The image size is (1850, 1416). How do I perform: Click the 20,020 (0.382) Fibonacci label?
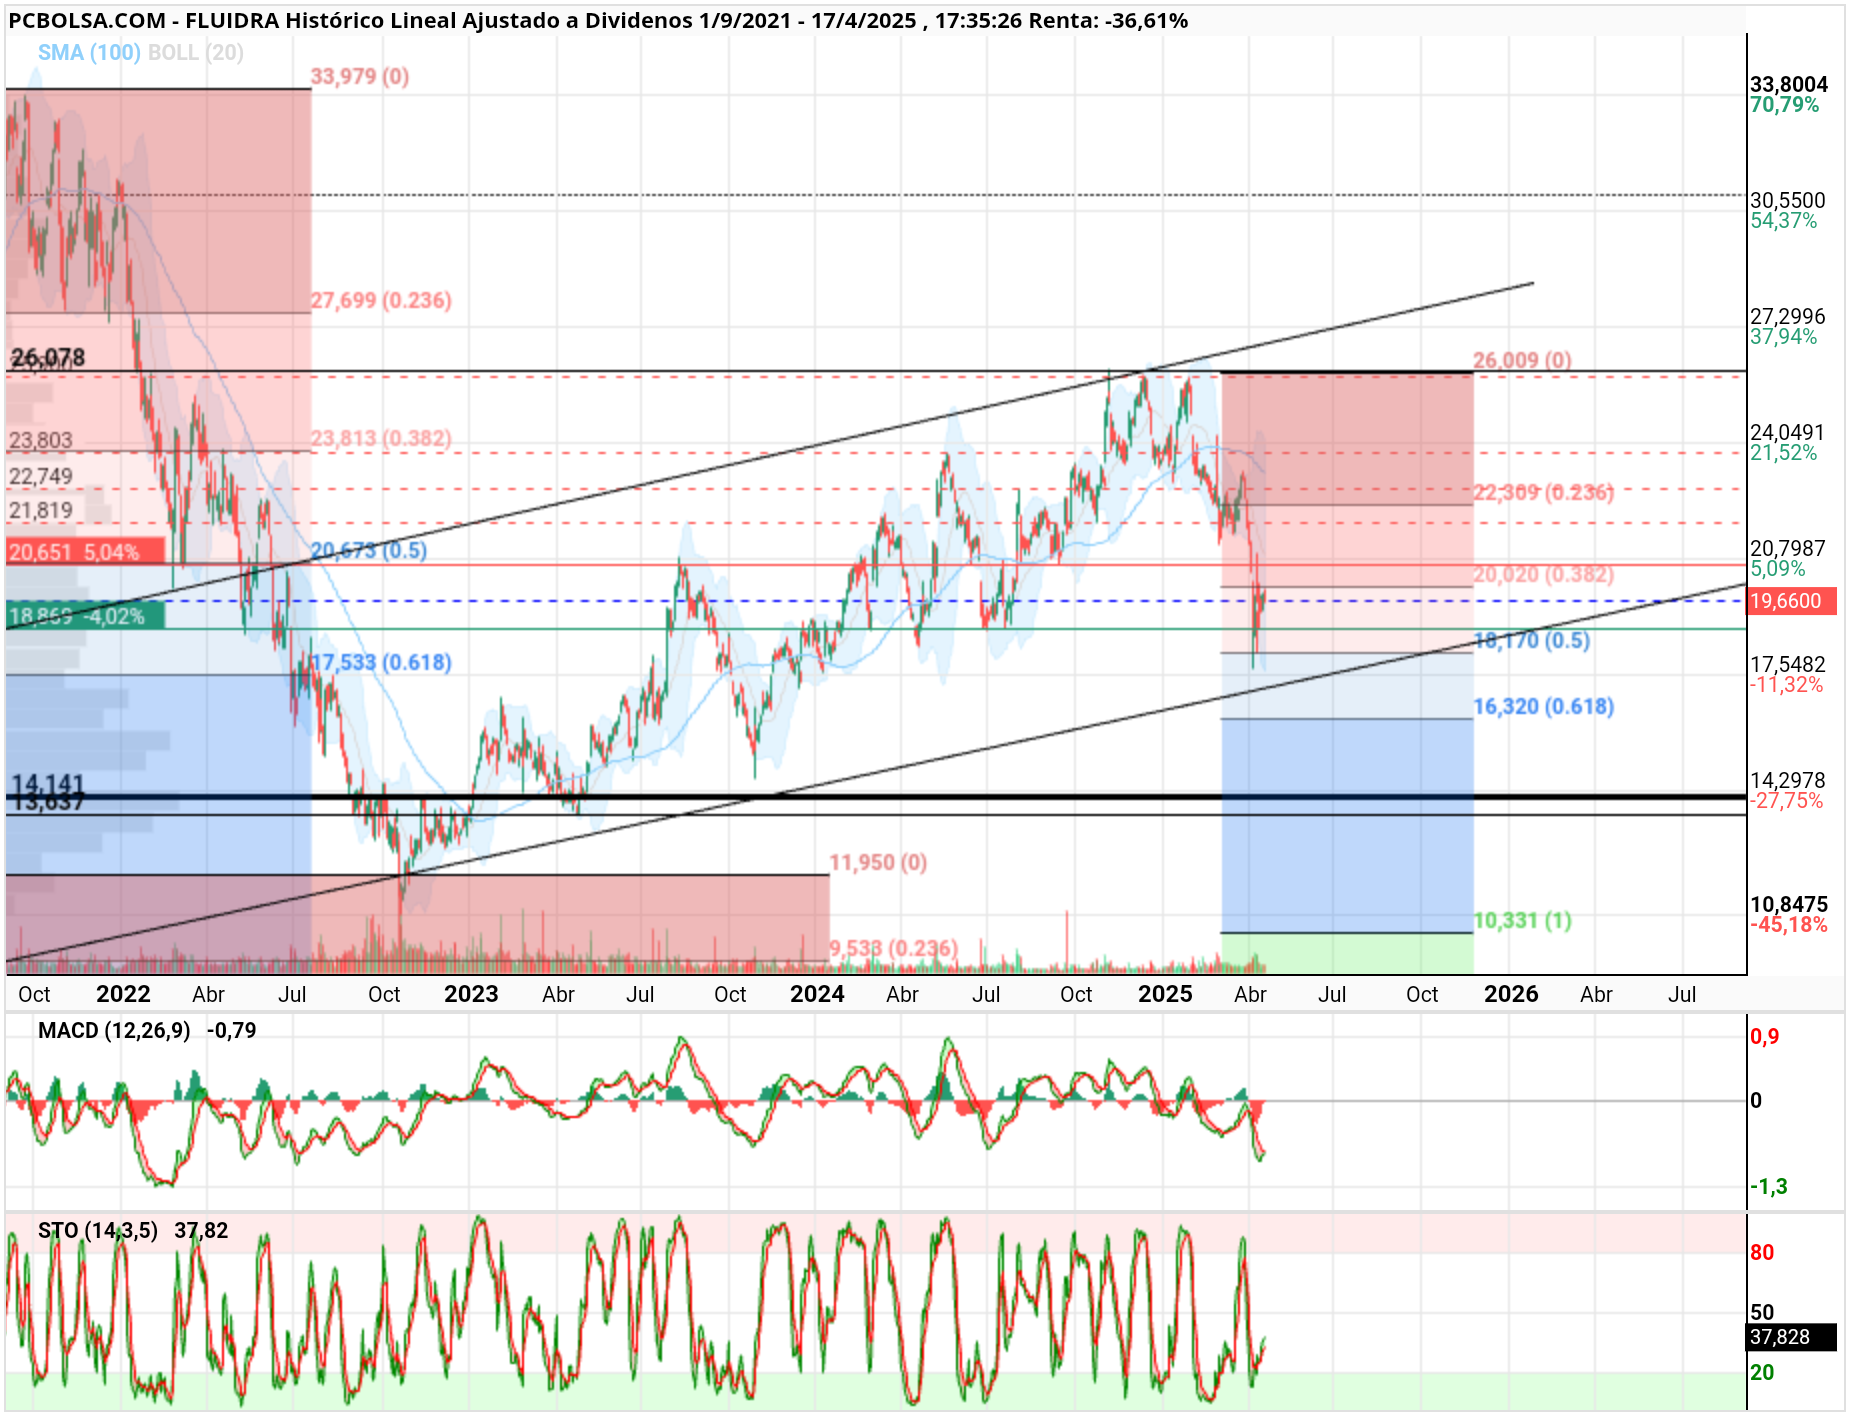tap(1544, 574)
